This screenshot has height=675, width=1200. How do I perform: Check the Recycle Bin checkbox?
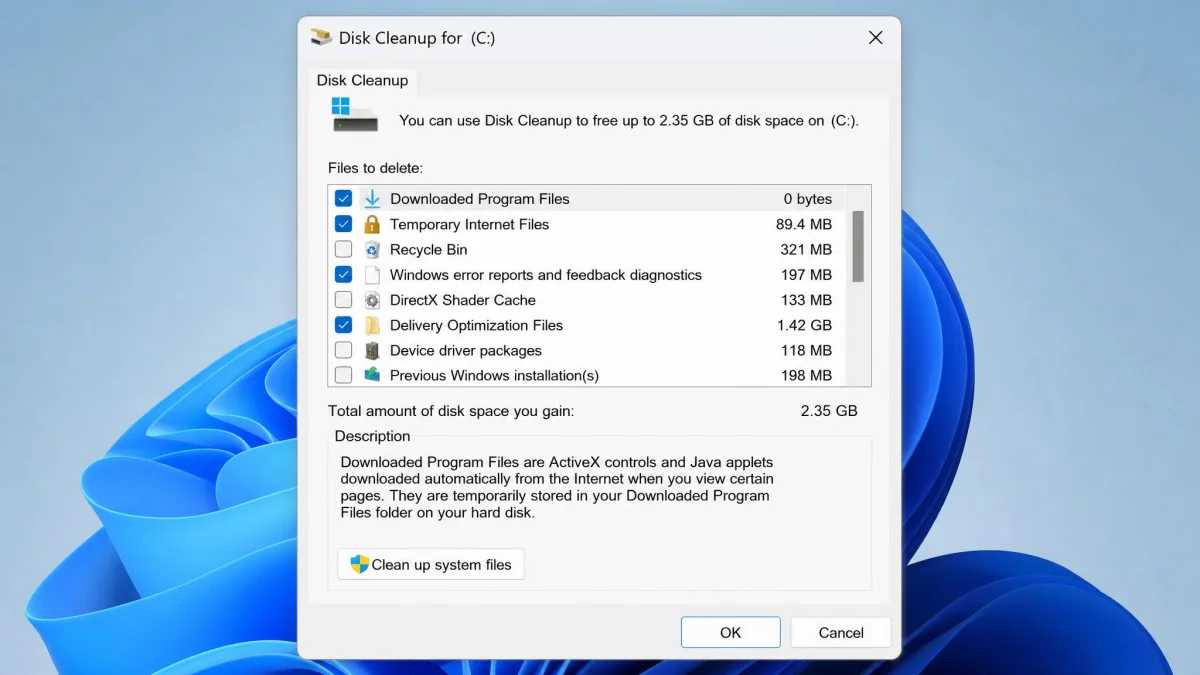point(343,249)
